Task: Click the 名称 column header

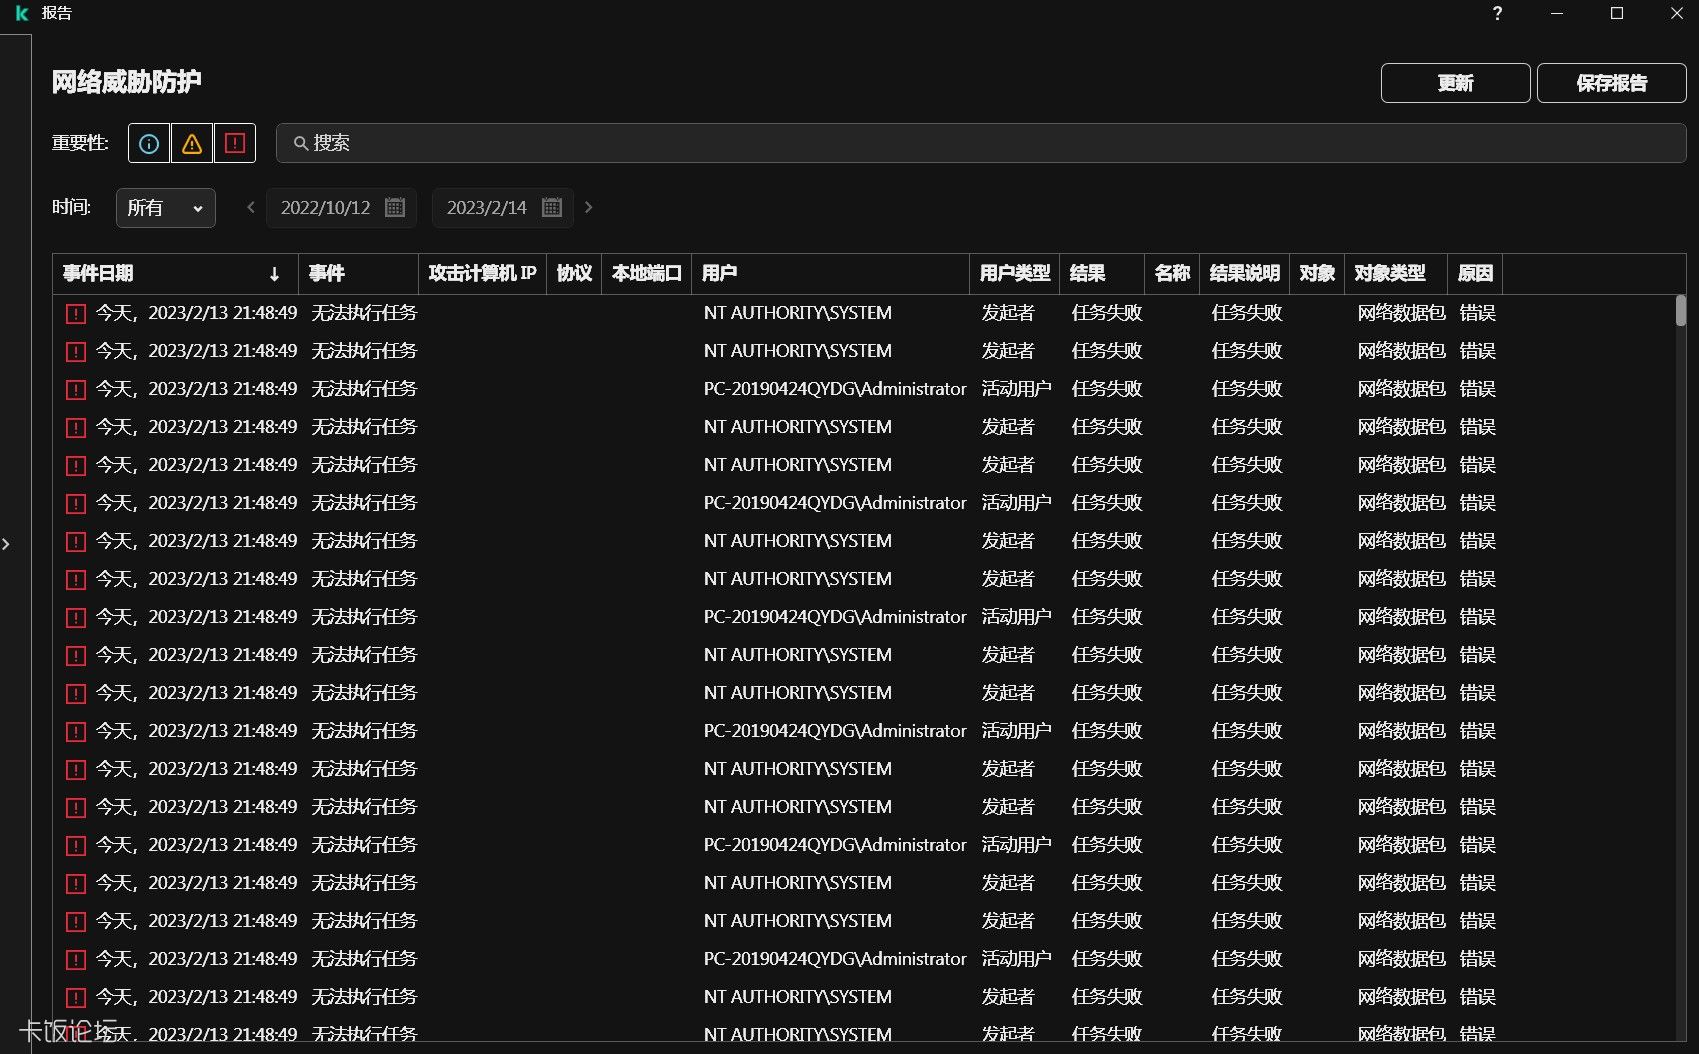Action: coord(1171,273)
